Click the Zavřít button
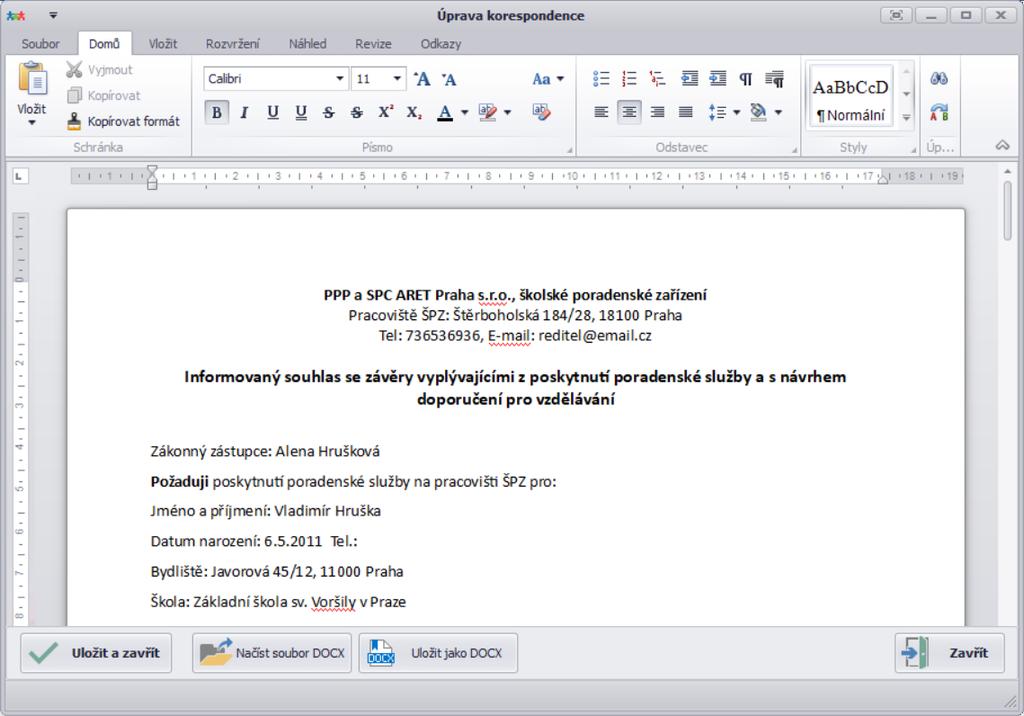Viewport: 1024px width, 716px height. point(950,653)
